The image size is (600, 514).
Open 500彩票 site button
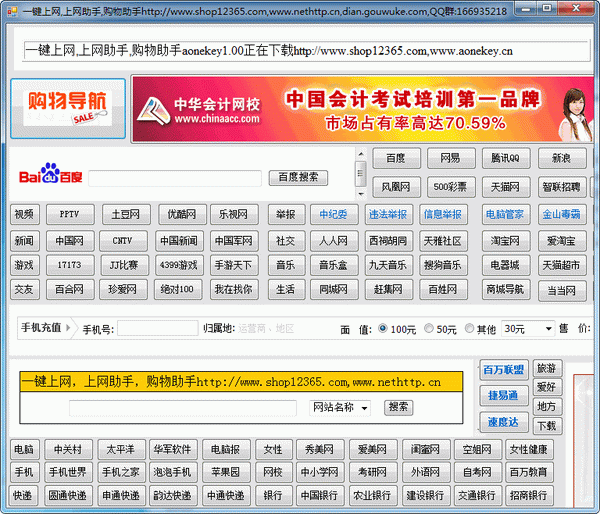pyautogui.click(x=451, y=187)
